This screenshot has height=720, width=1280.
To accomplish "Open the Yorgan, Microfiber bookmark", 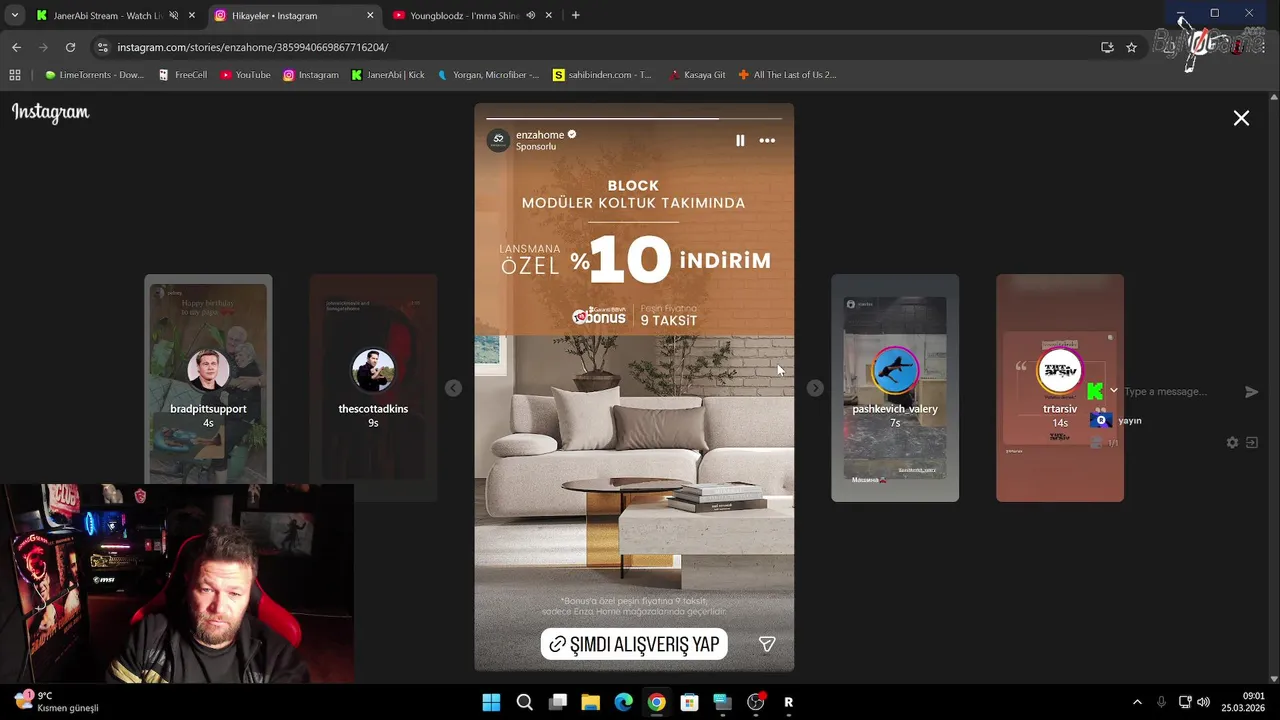I will point(489,75).
